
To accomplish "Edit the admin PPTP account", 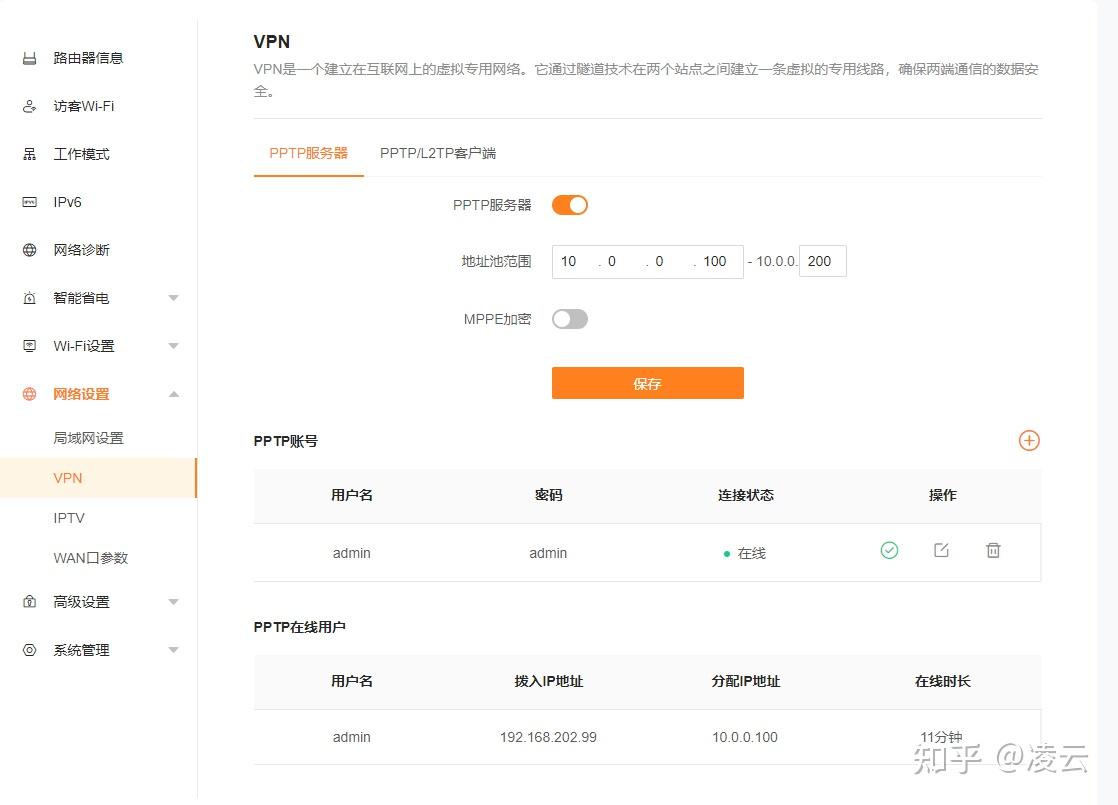I will point(941,550).
